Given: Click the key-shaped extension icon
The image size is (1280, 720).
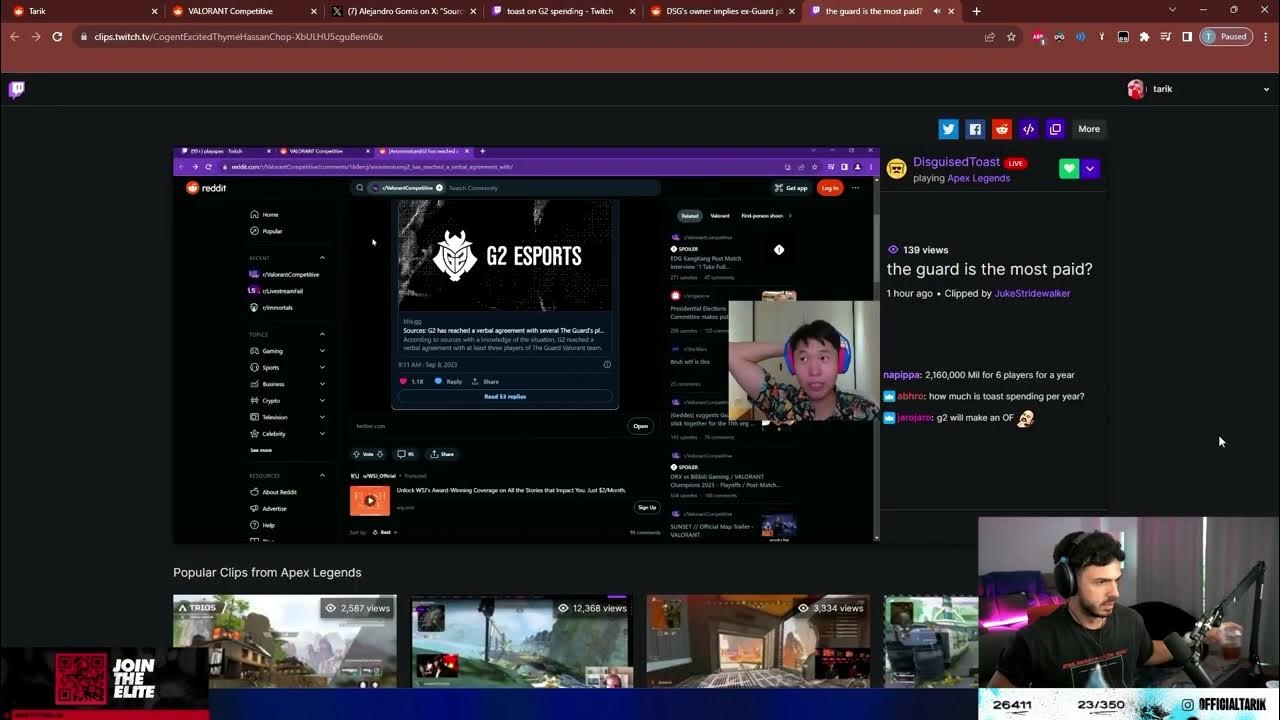Looking at the screenshot, I should 1101,37.
